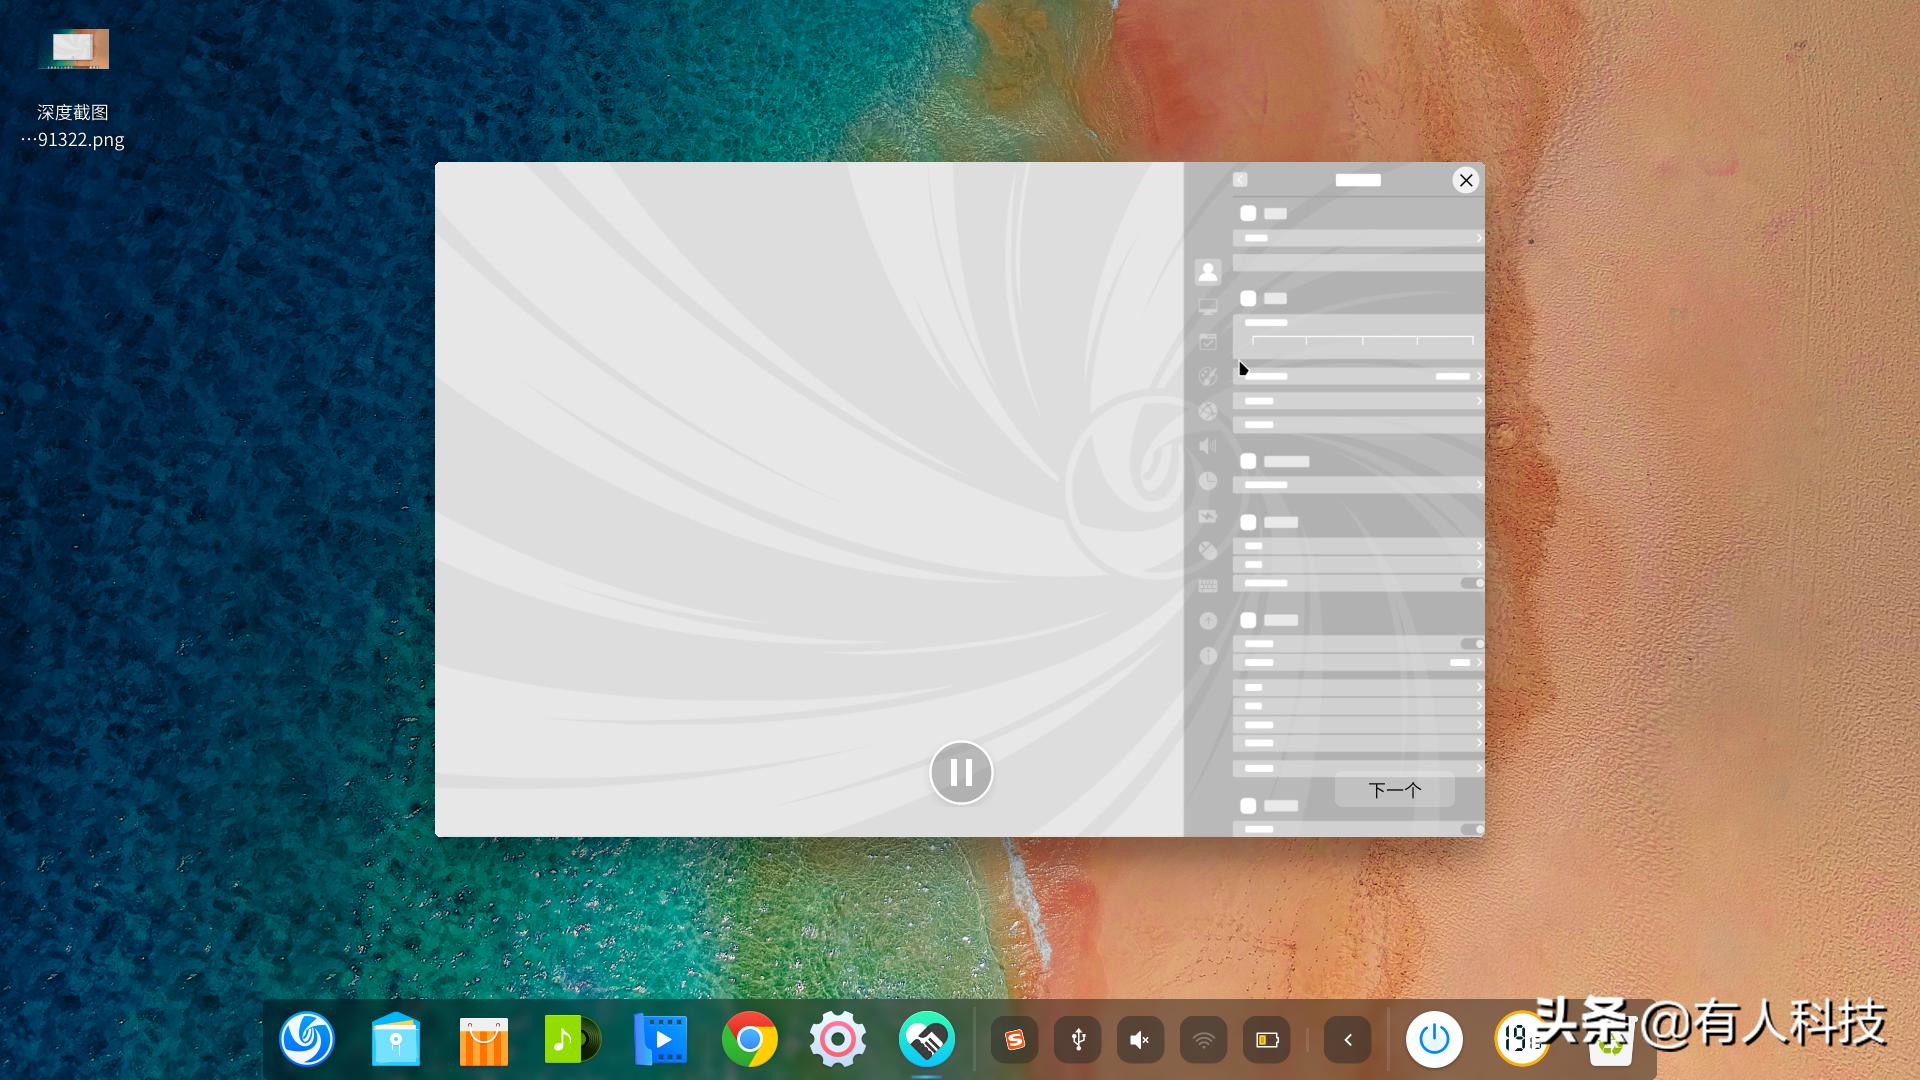Click the Mouse icon in sidebar
The image size is (1920, 1080).
[1208, 551]
